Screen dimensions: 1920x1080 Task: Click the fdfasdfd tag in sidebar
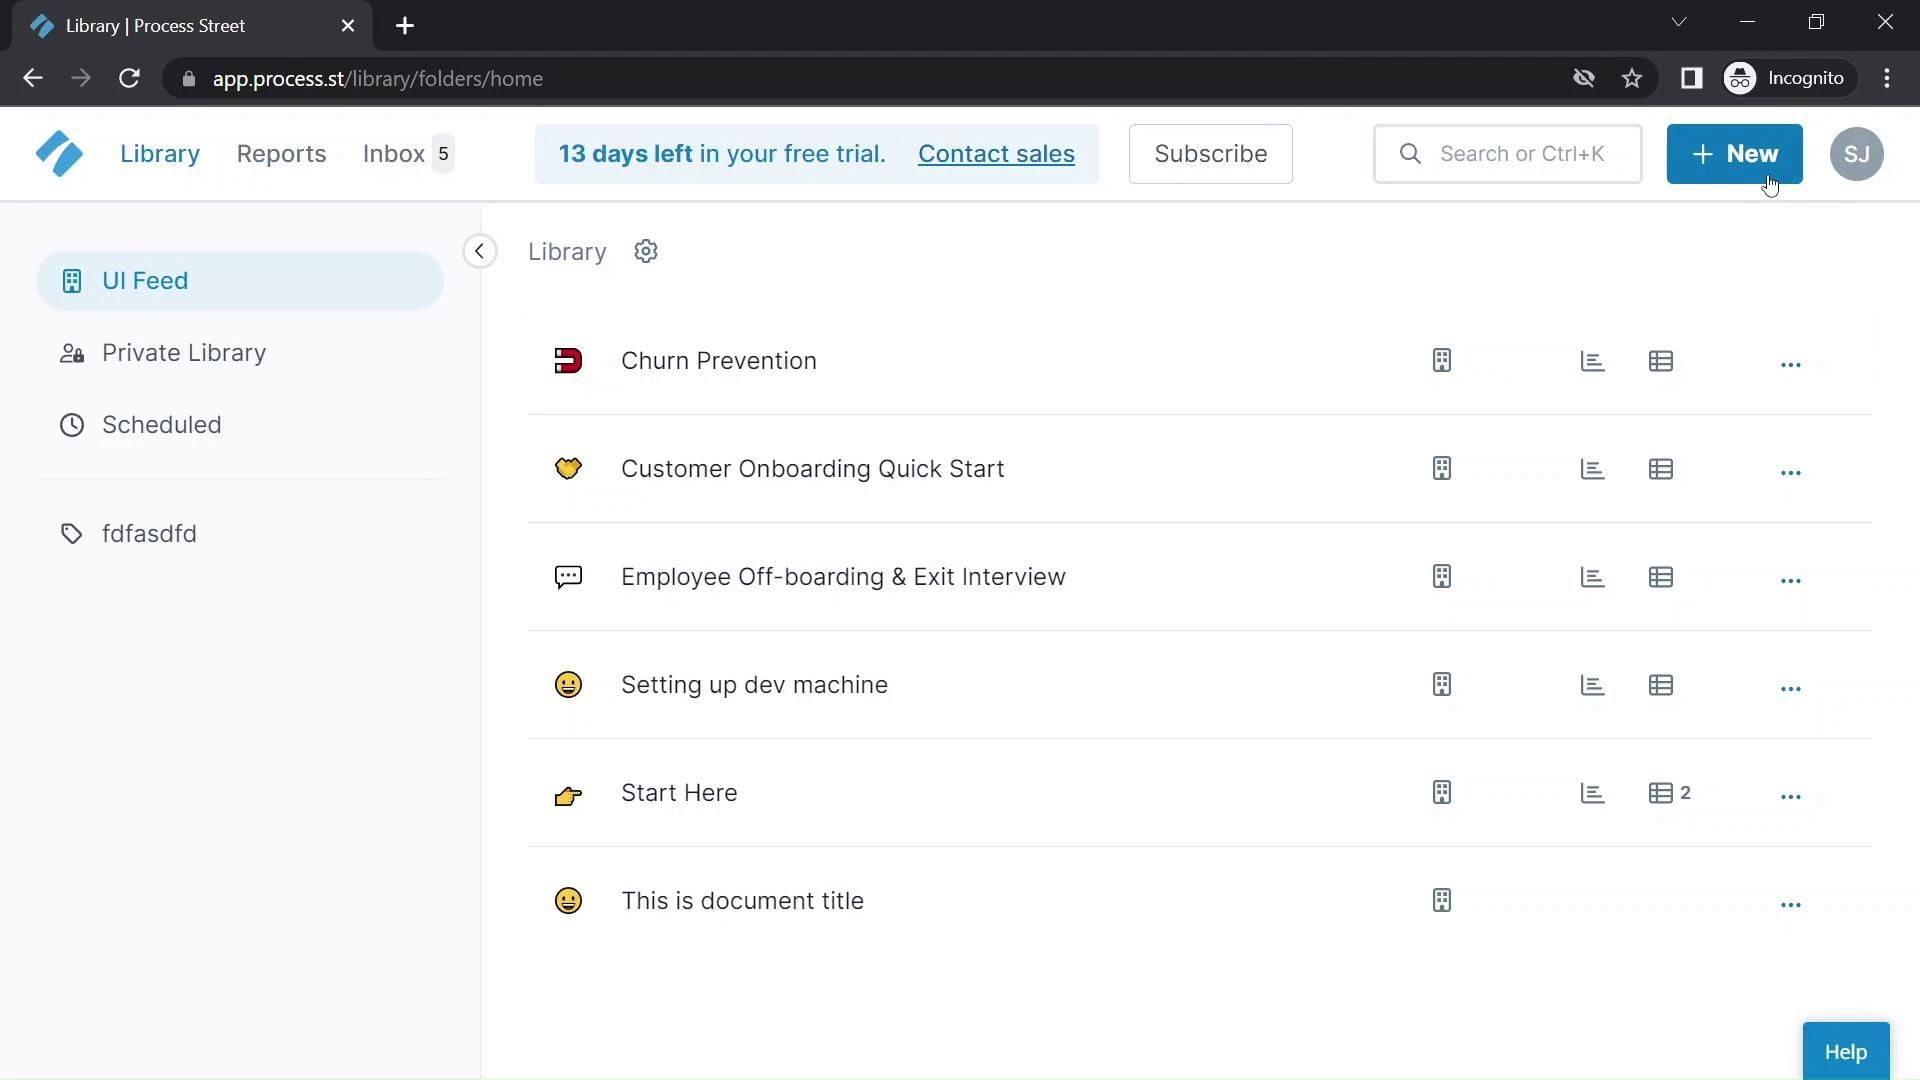pyautogui.click(x=149, y=534)
